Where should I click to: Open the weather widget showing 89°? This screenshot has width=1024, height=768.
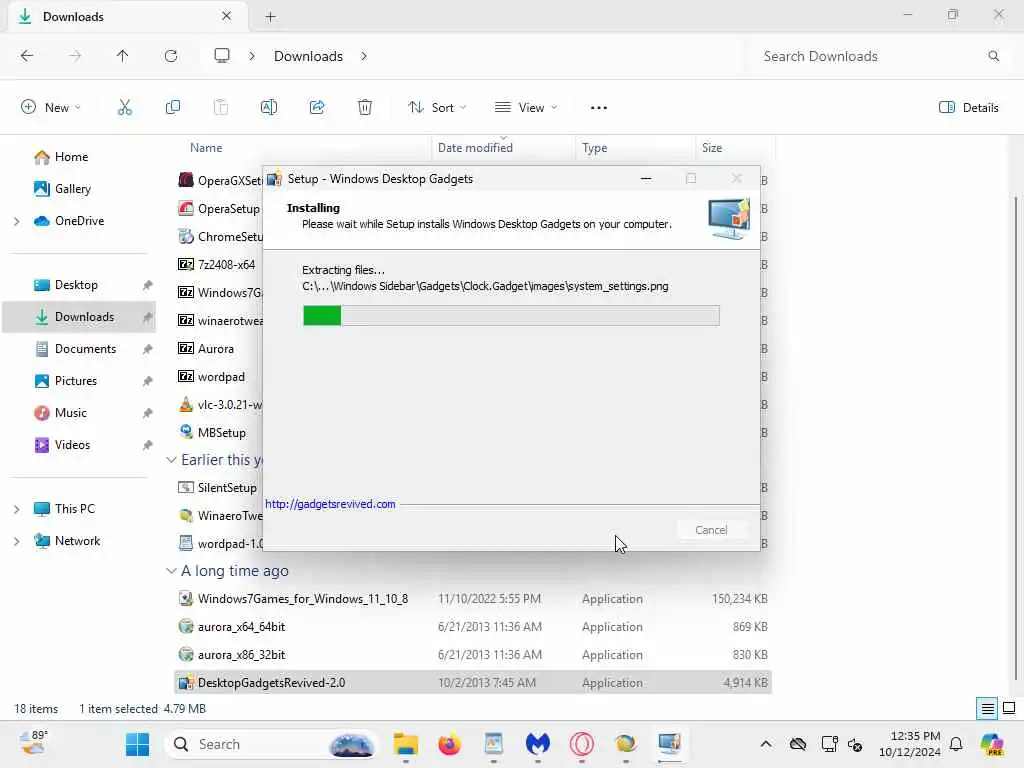34,743
